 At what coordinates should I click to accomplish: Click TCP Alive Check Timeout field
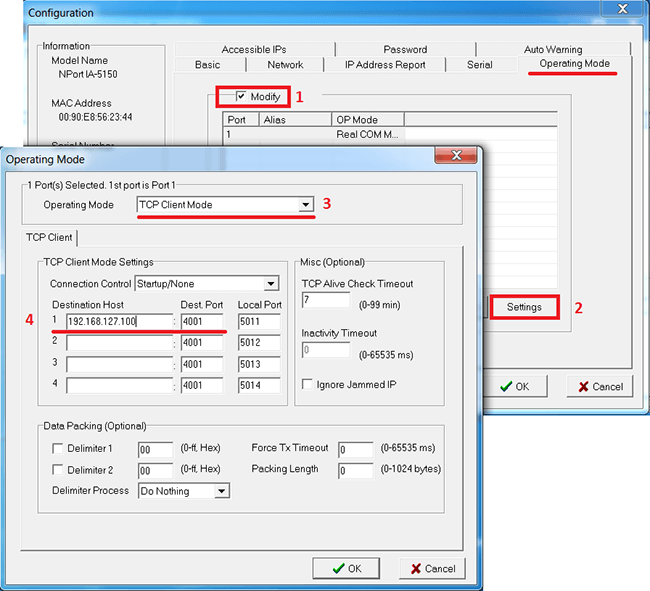(326, 300)
